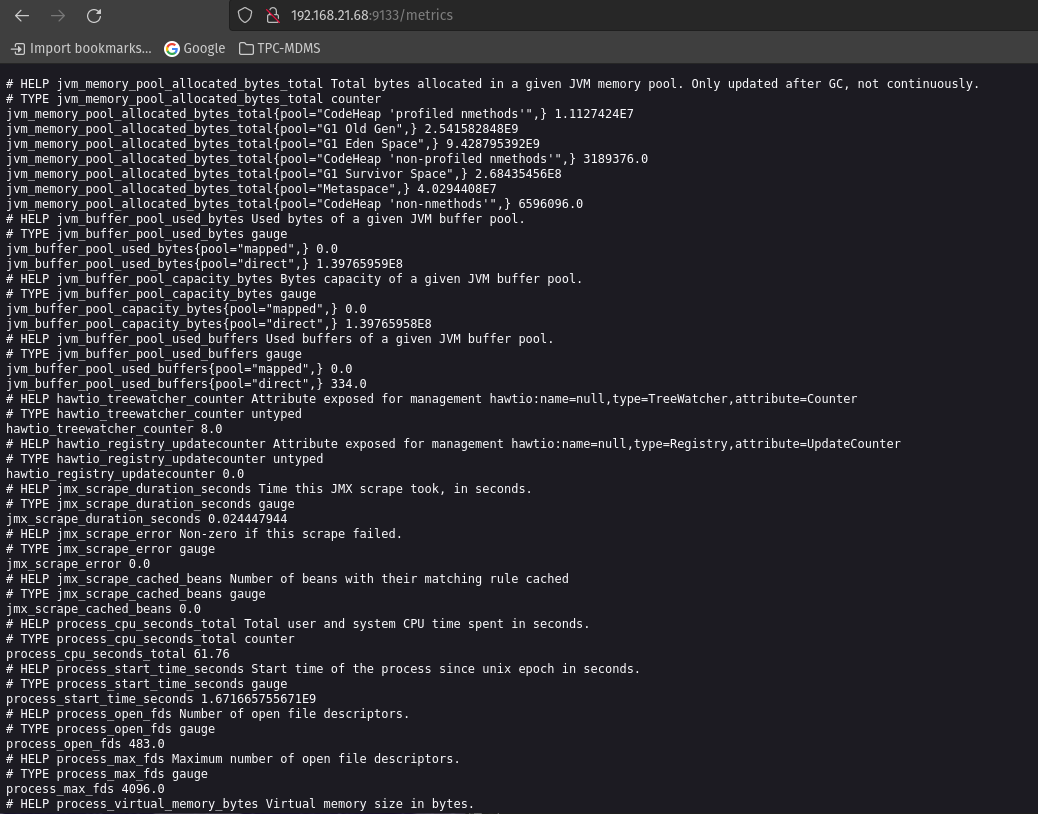Click the jvm_buffer_pool_used_bytes mapped 0.0 line
Image resolution: width=1038 pixels, height=814 pixels.
(x=171, y=249)
